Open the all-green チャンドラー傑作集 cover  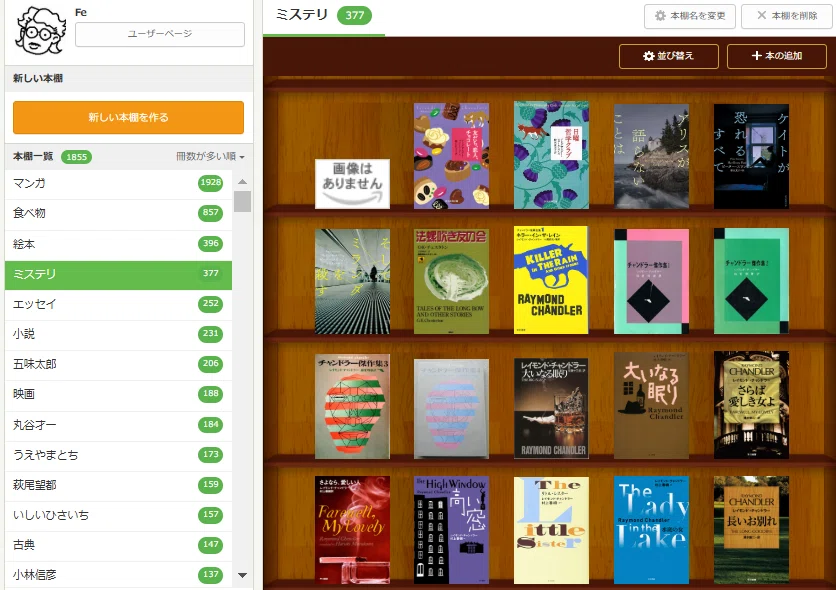coord(751,281)
